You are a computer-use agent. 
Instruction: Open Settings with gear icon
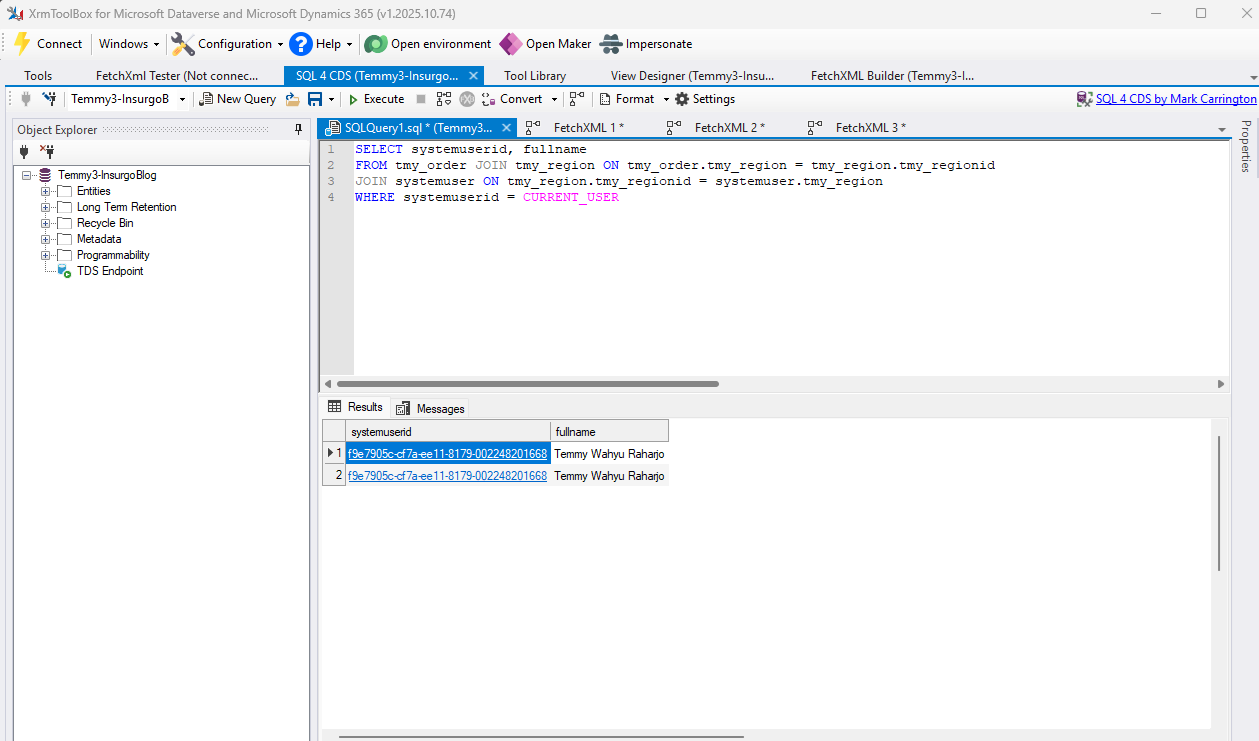pos(705,99)
